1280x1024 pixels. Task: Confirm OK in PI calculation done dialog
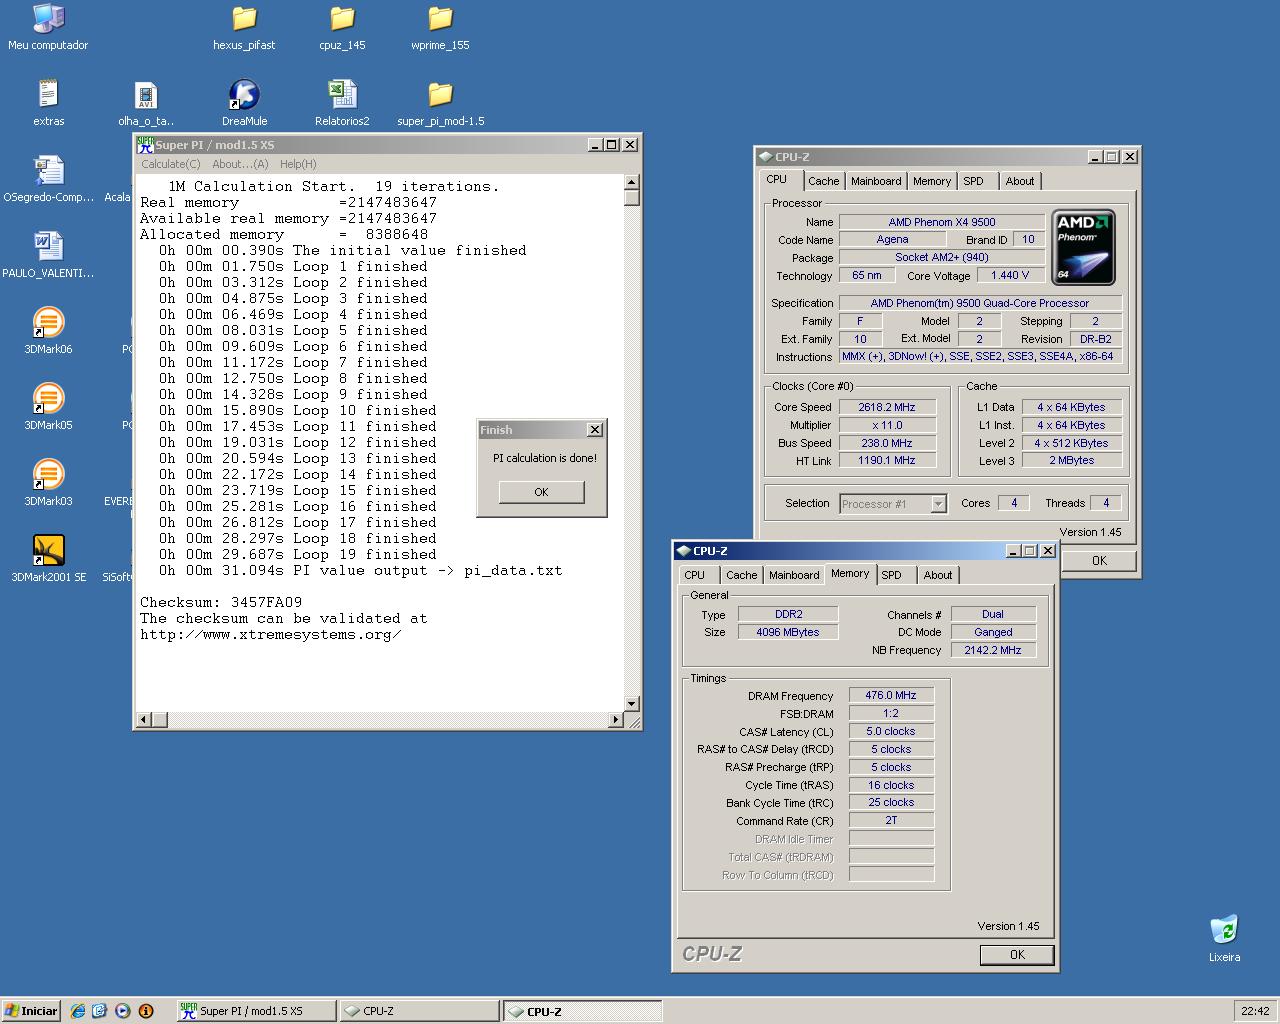541,492
